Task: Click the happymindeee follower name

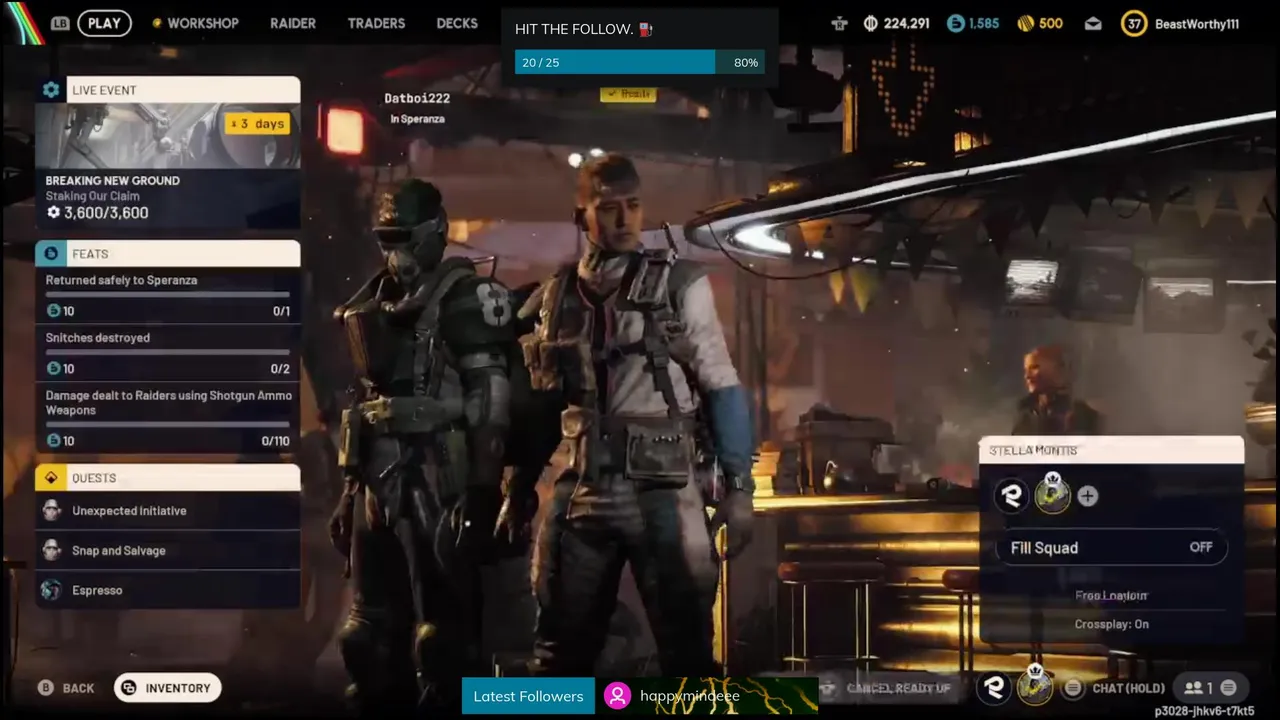Action: [690, 696]
